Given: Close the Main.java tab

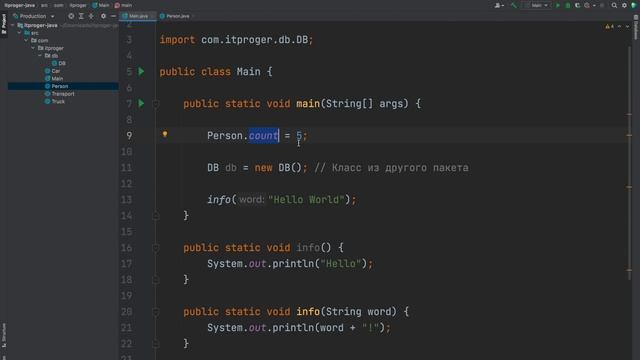Looking at the screenshot, I should (153, 16).
